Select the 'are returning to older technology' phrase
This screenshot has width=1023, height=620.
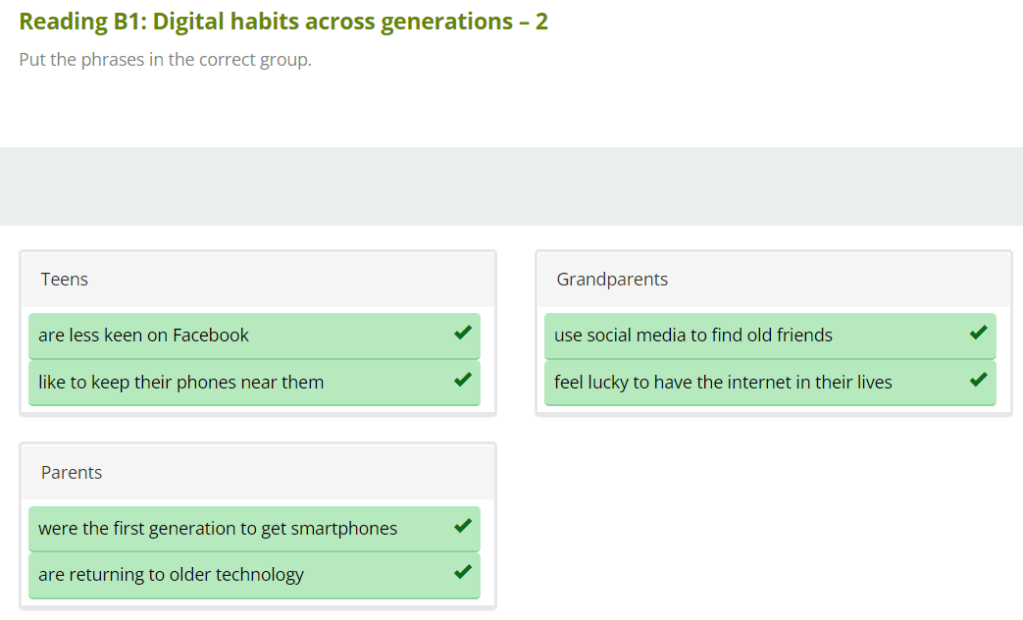pos(171,575)
